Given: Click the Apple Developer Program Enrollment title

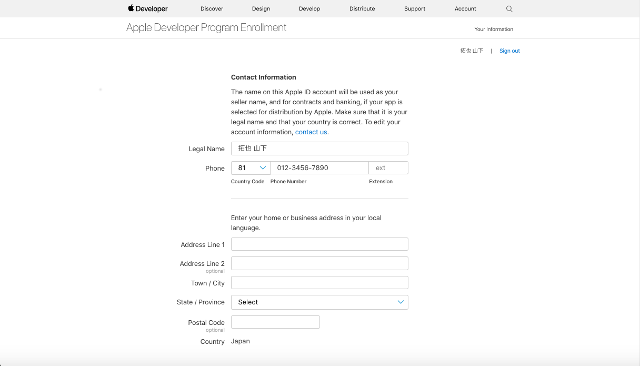Looking at the screenshot, I should (206, 28).
